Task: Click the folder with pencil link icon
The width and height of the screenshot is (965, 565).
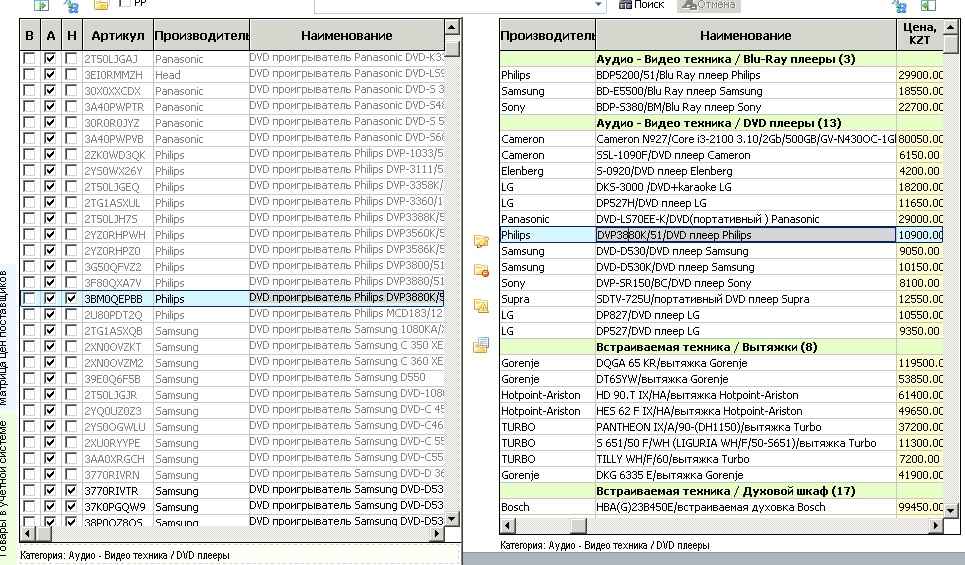Action: pos(481,241)
